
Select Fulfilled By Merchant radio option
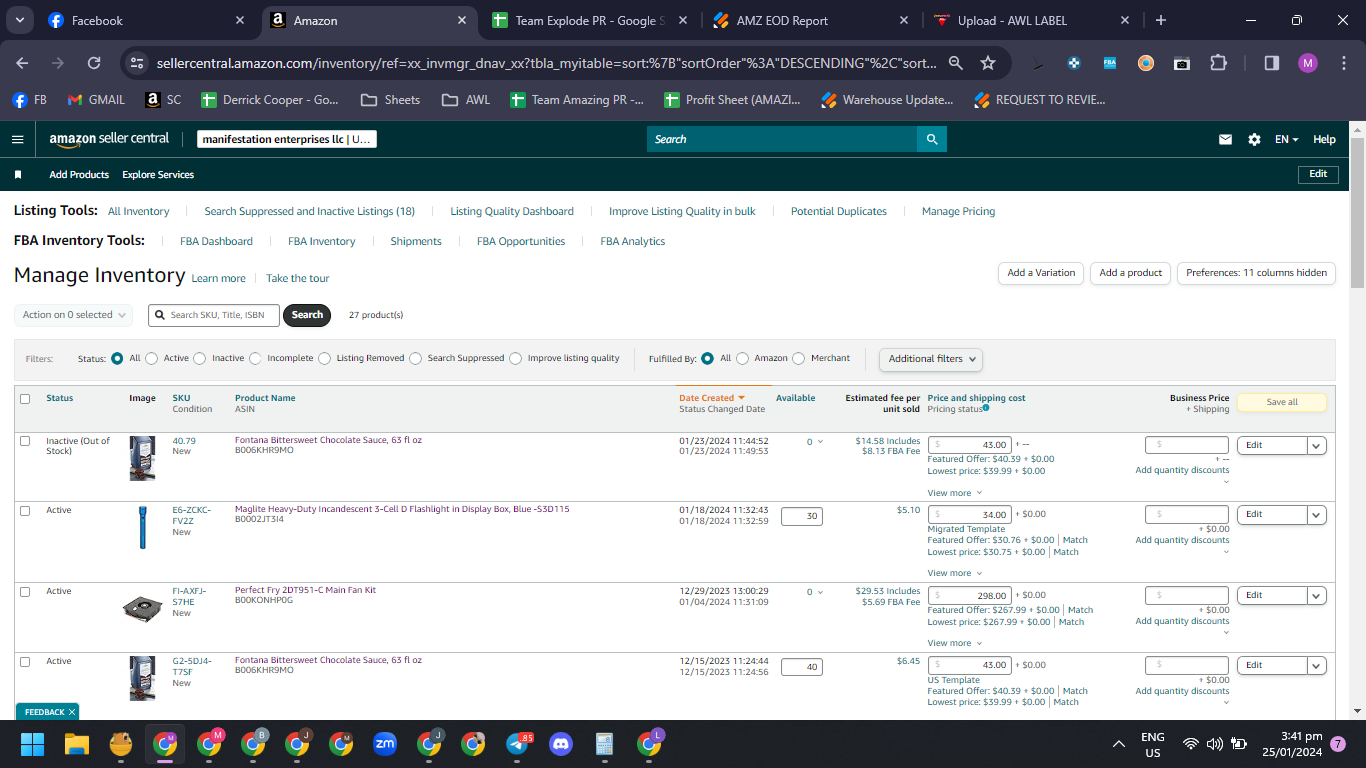[799, 358]
